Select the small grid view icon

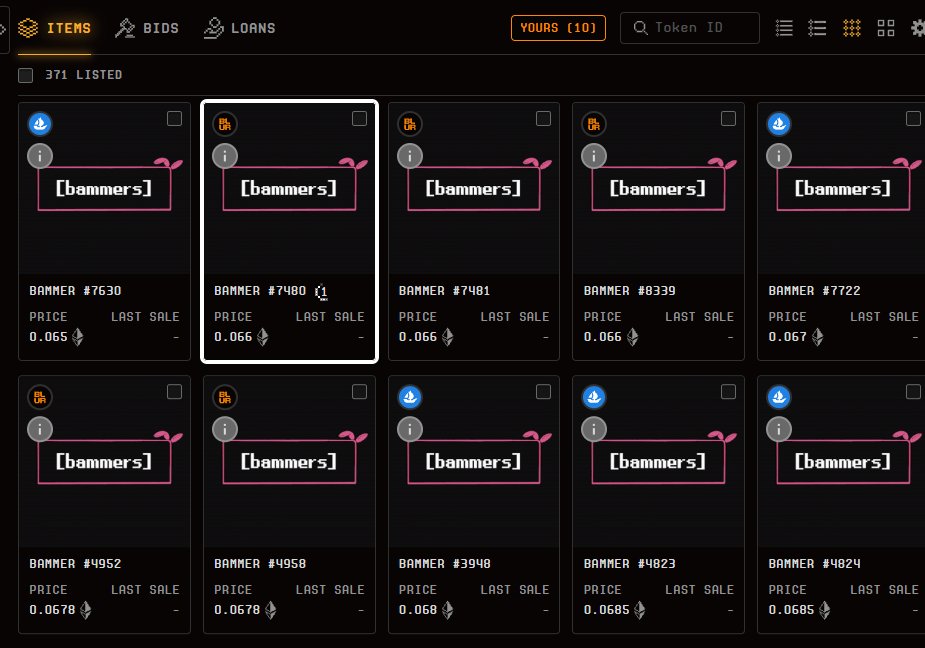pyautogui.click(x=851, y=28)
